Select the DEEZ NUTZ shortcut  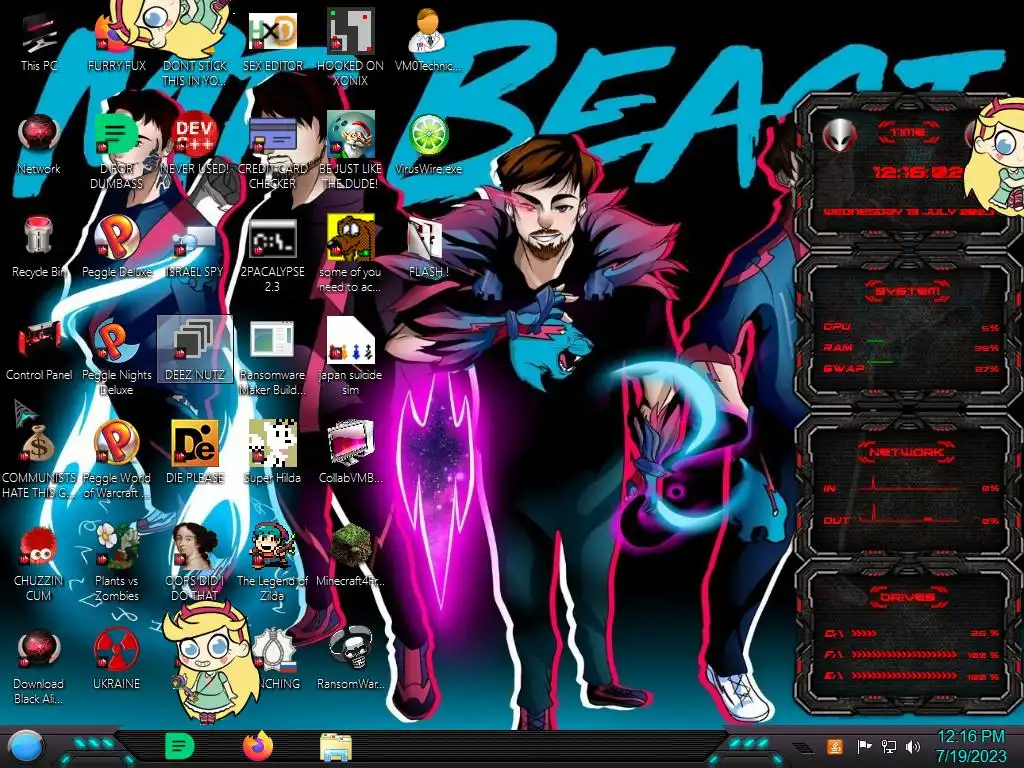coord(195,349)
